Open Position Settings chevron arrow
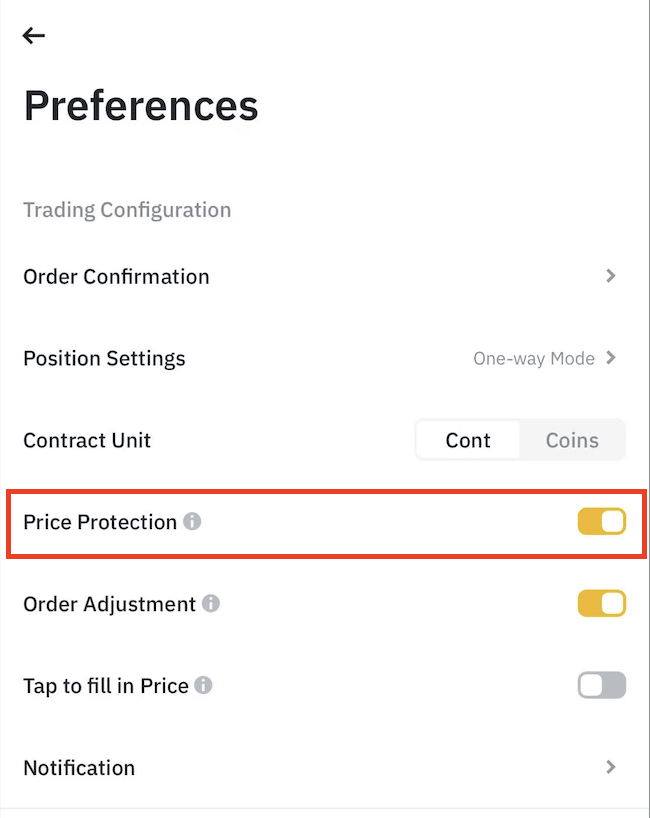 coord(611,358)
